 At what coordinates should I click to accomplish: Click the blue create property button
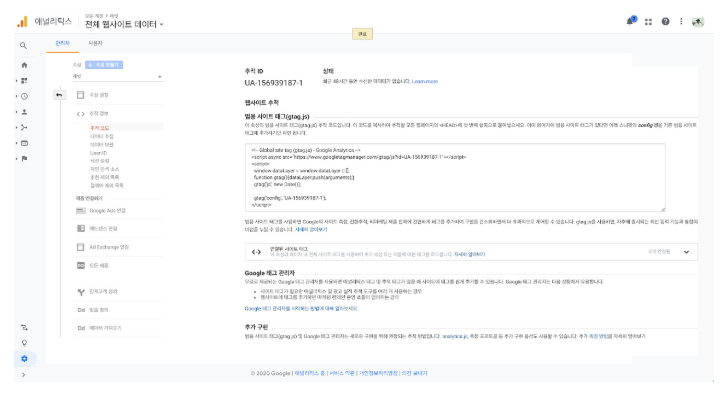104,65
